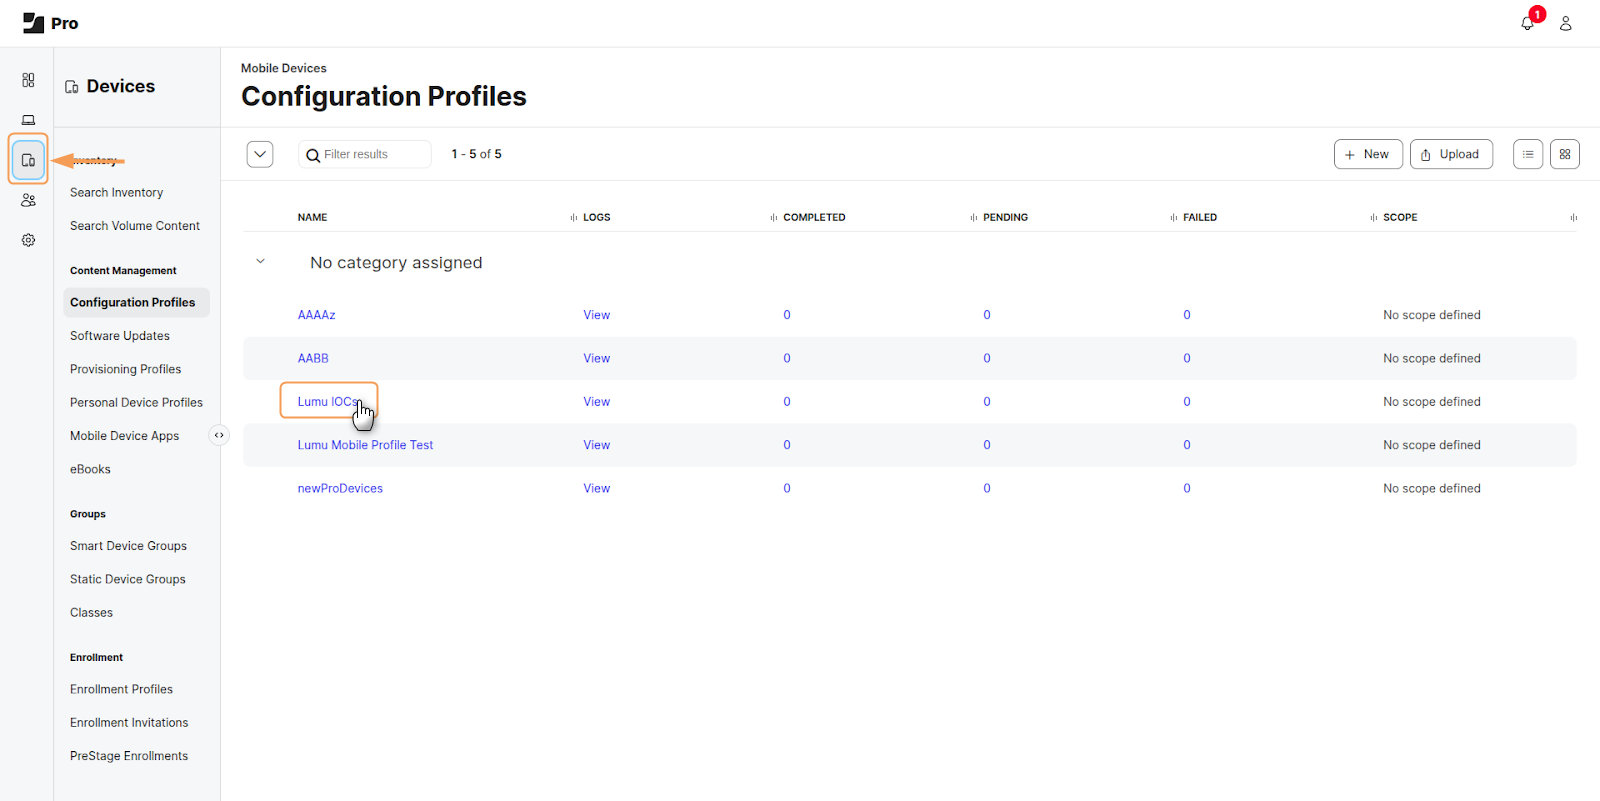Open the notifications bell
Image resolution: width=1600 pixels, height=801 pixels.
tap(1527, 23)
